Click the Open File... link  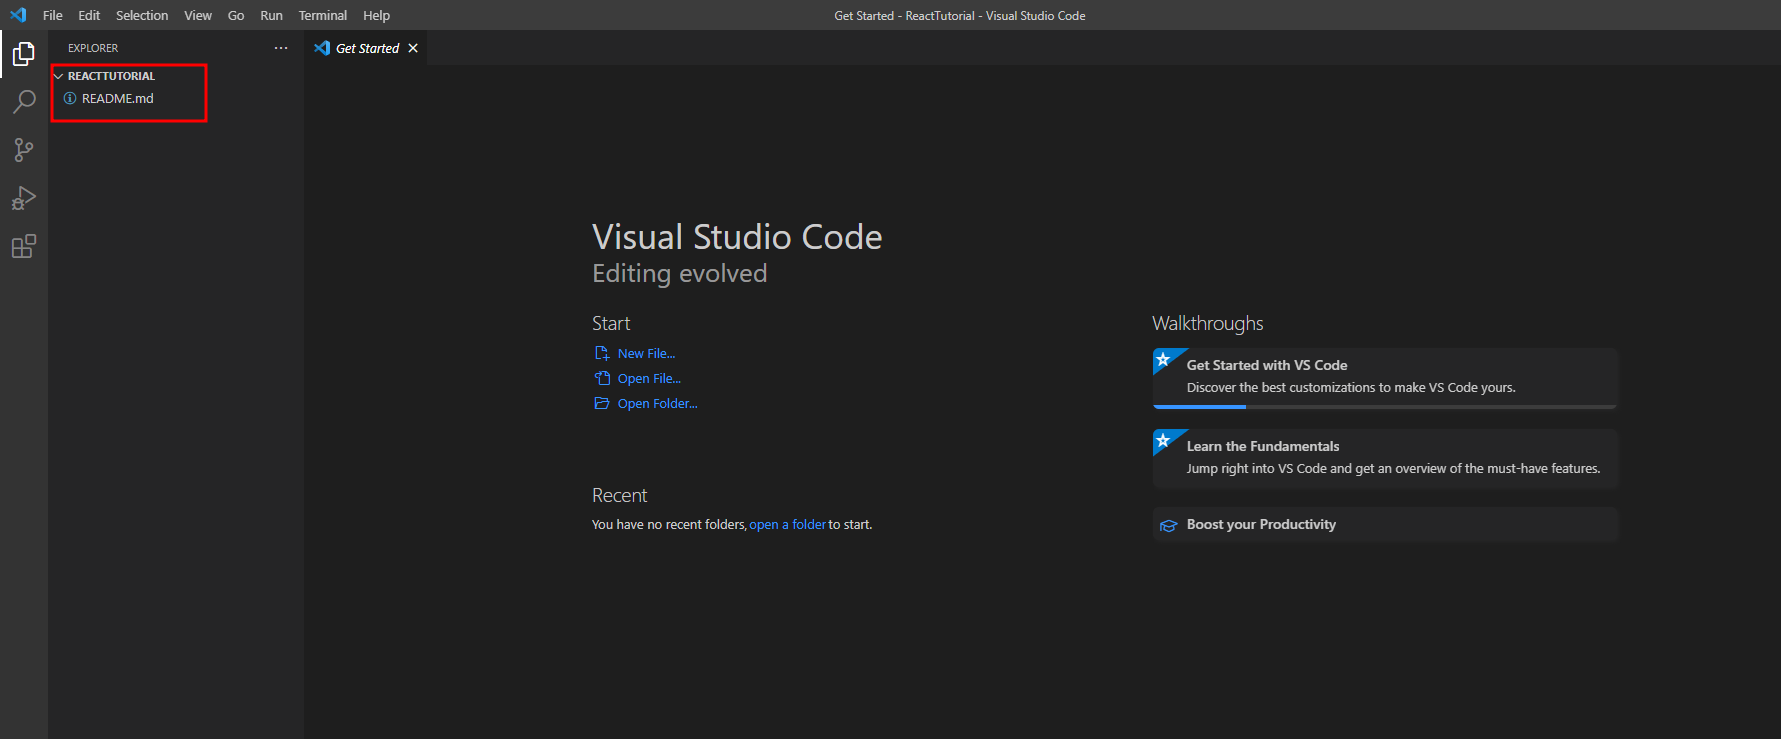pos(649,378)
